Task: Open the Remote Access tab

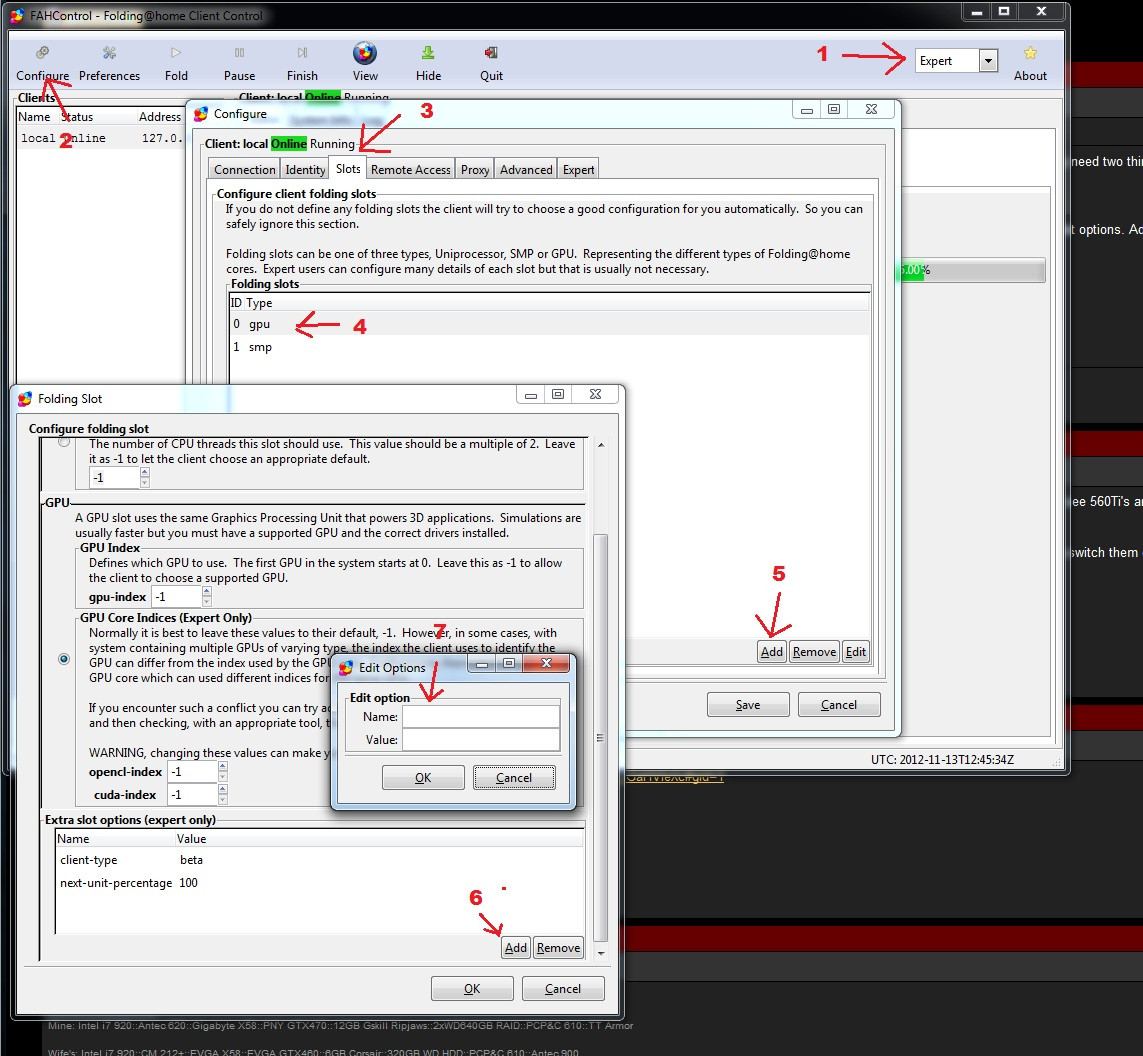Action: tap(410, 169)
